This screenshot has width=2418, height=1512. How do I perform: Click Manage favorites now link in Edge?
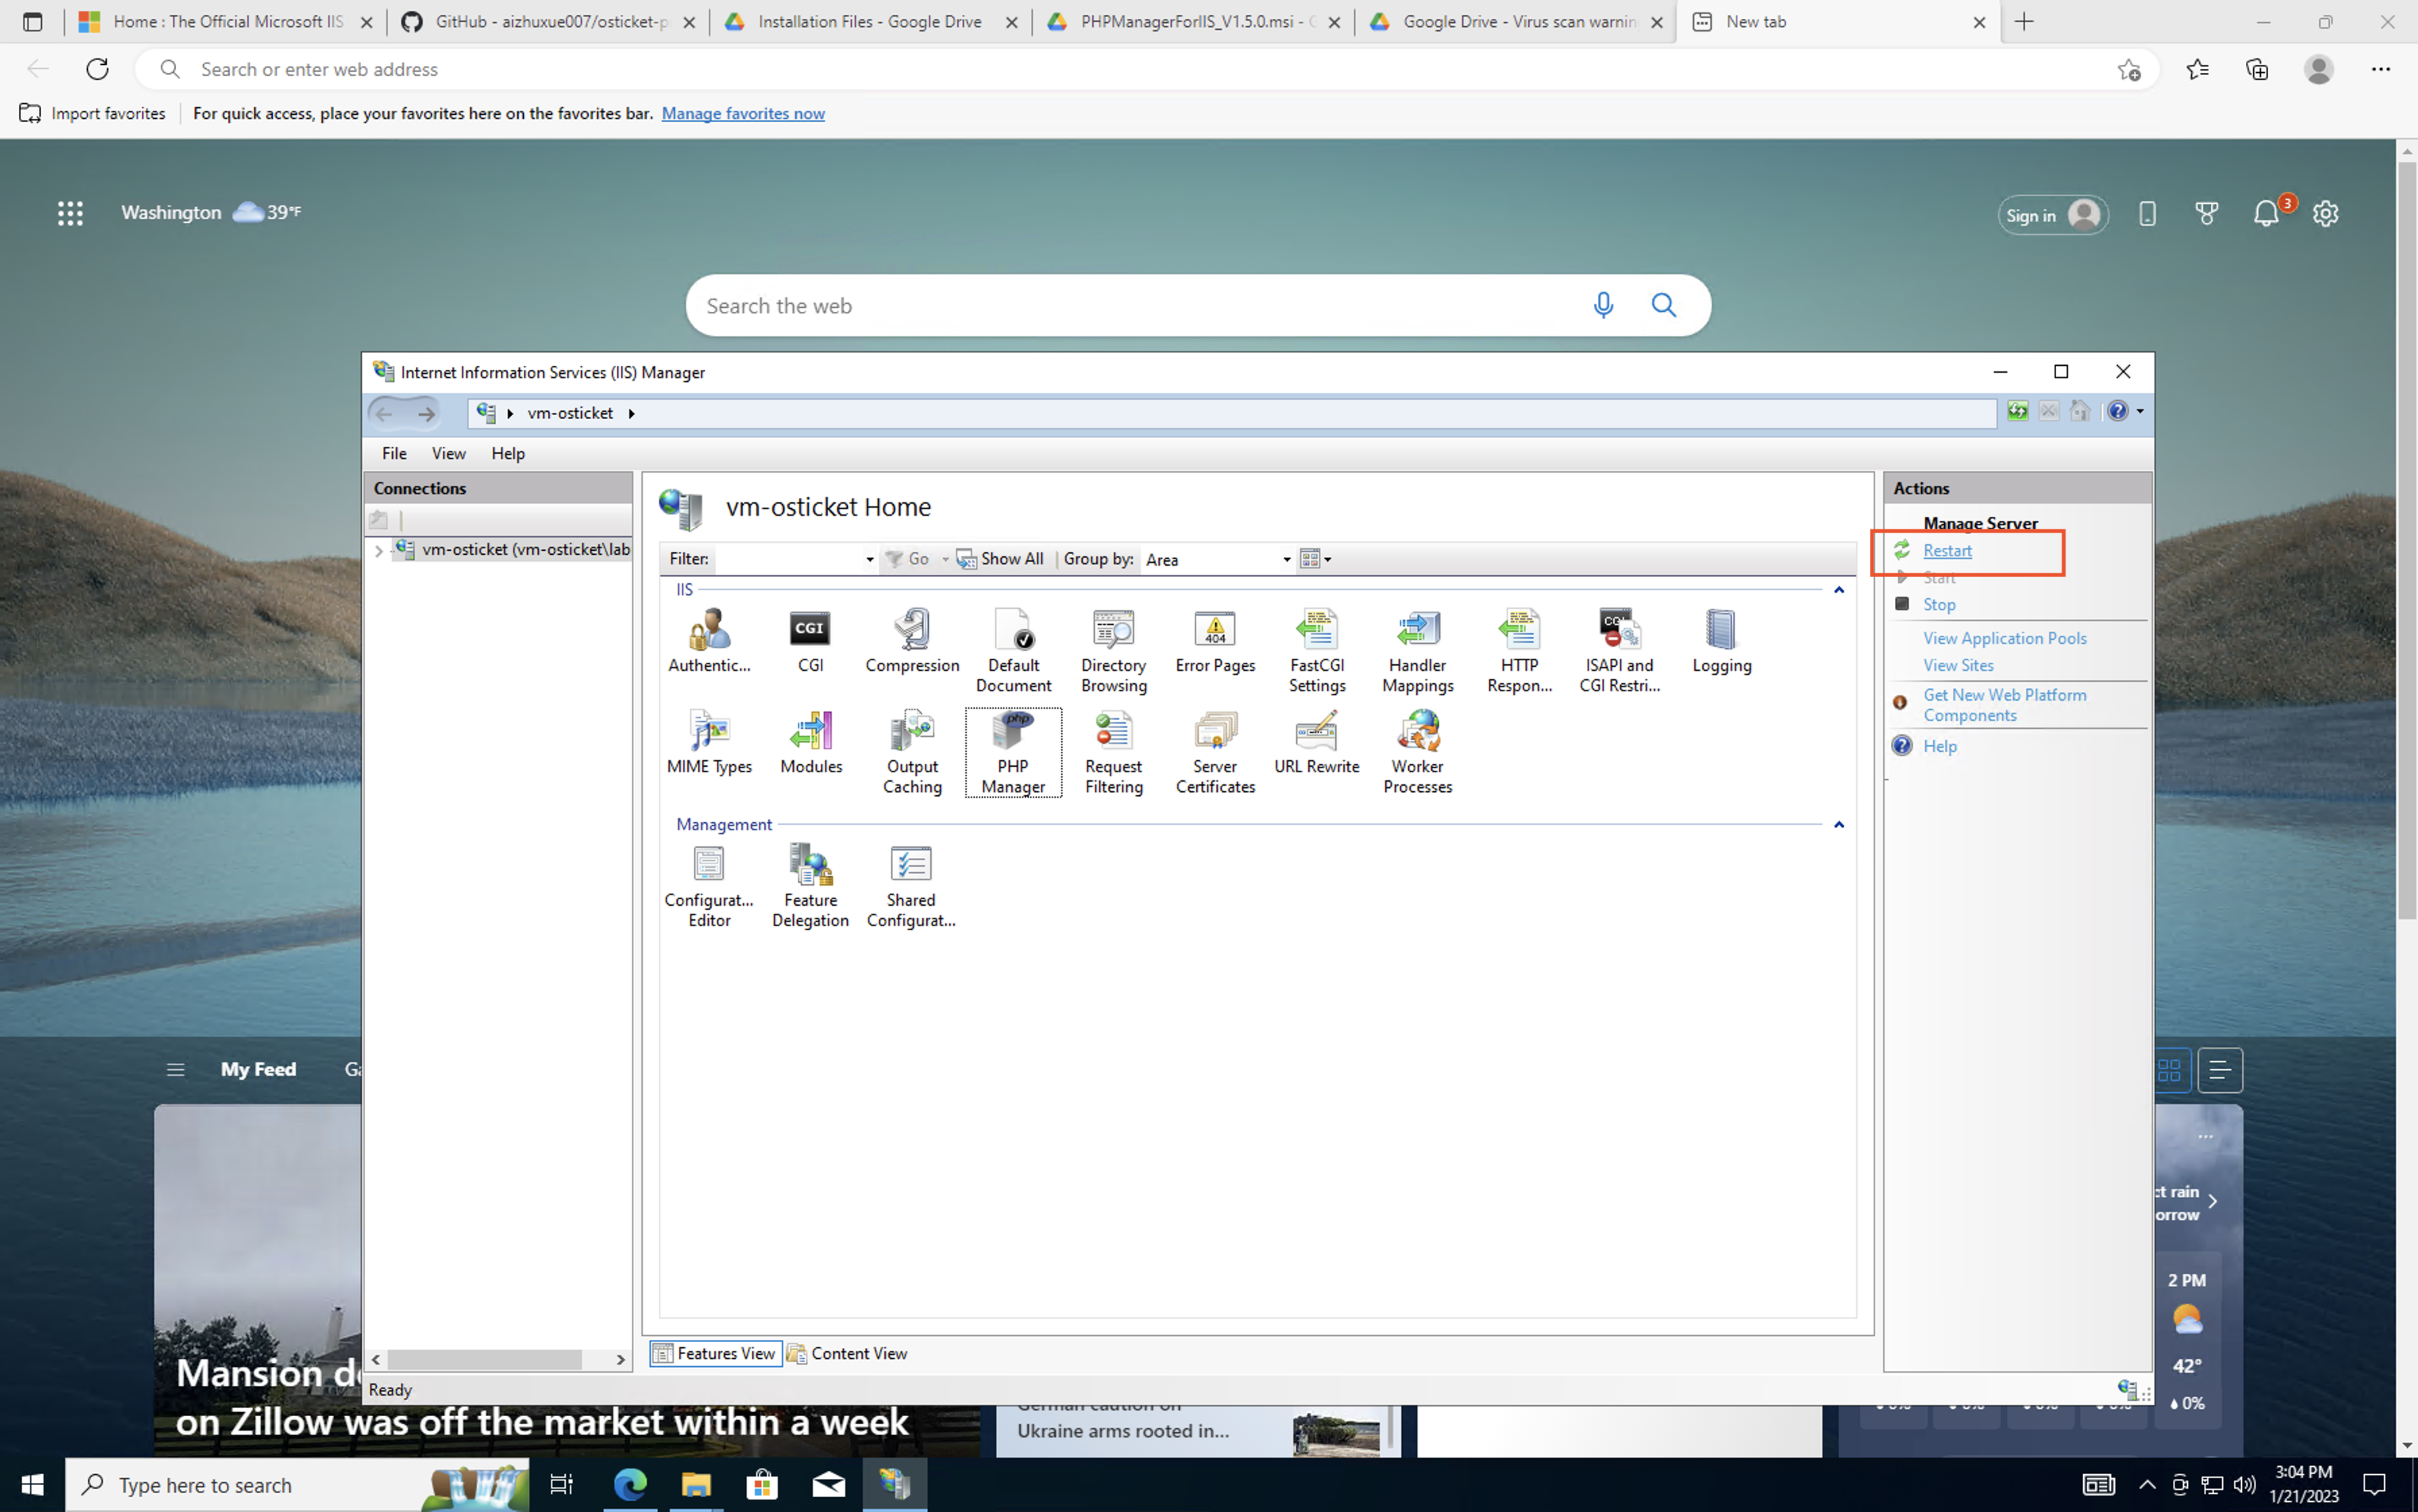743,113
